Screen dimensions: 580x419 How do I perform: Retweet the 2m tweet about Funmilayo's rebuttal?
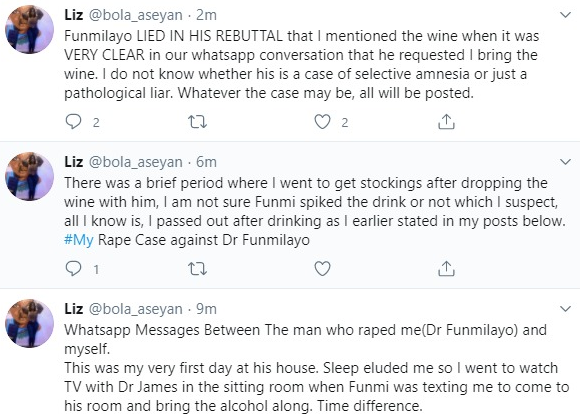coord(197,122)
